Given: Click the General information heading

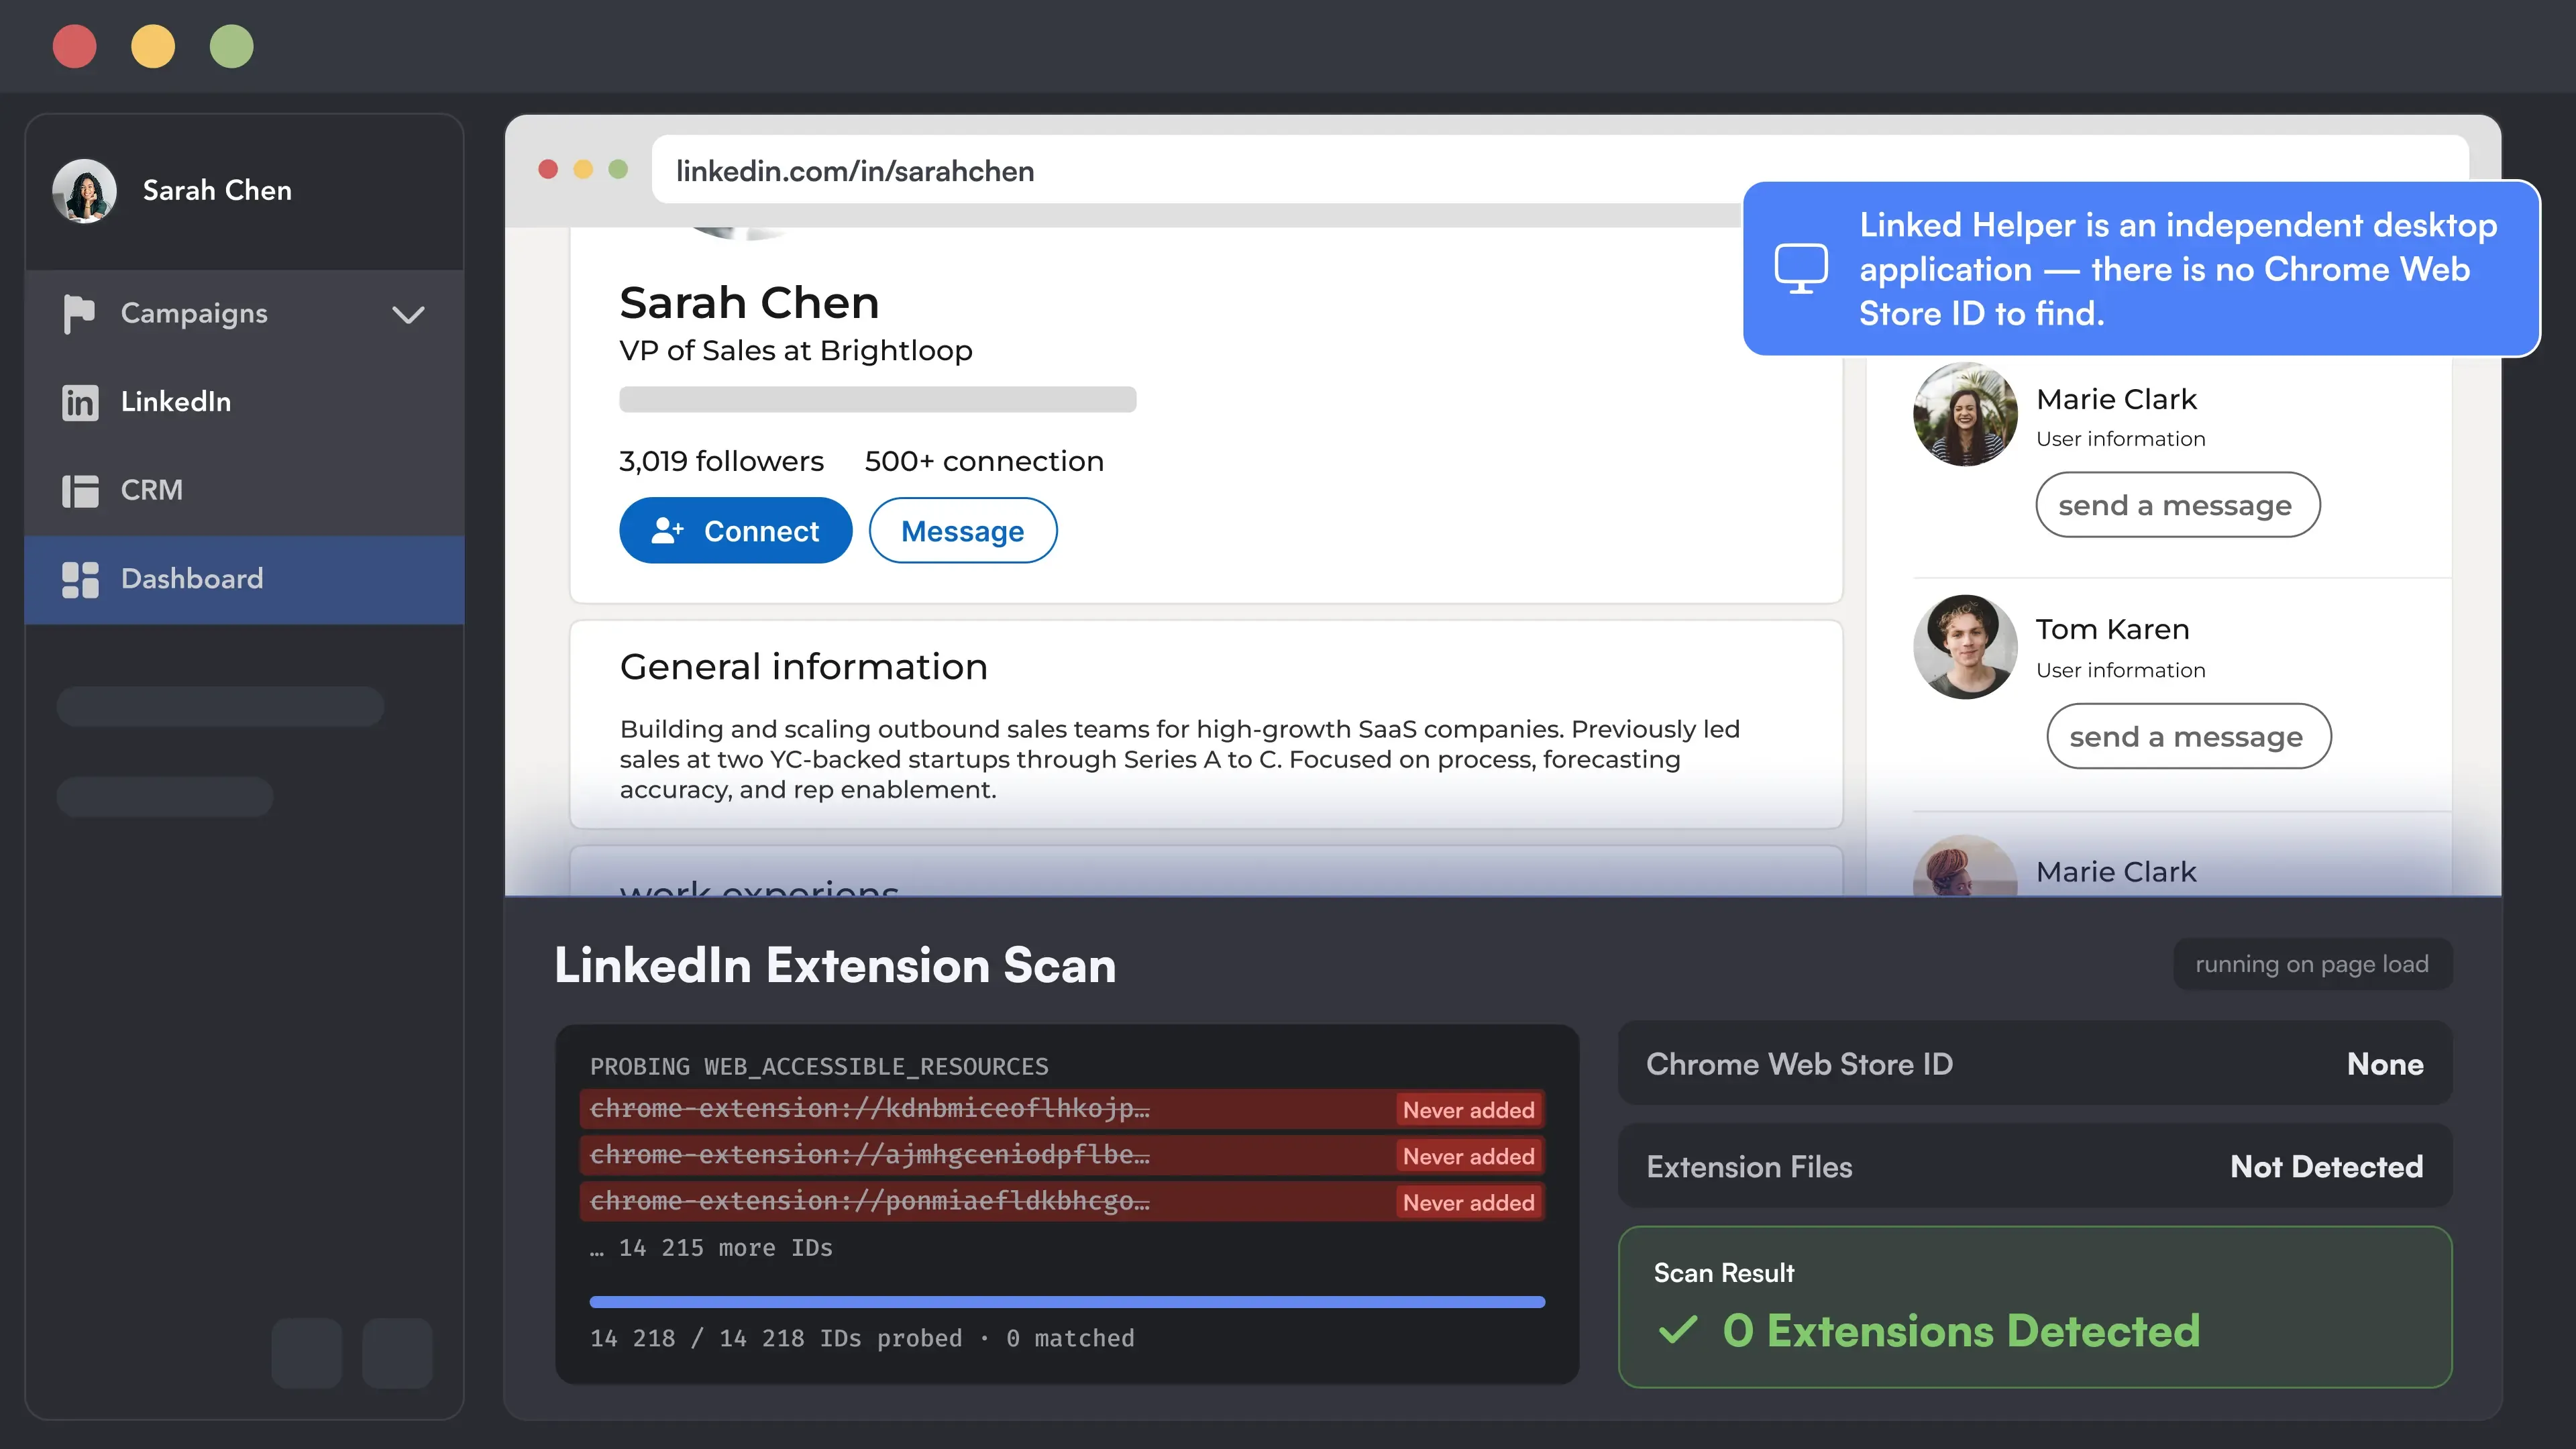Looking at the screenshot, I should (x=804, y=667).
